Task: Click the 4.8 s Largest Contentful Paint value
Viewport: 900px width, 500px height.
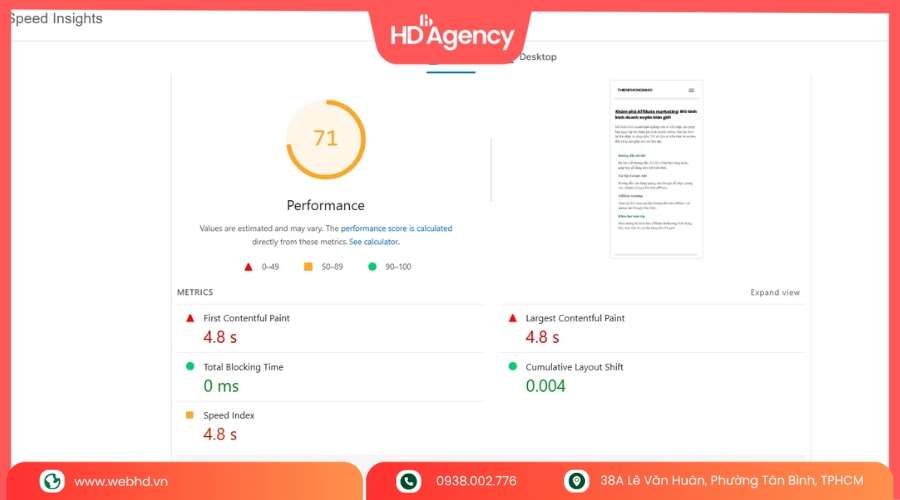Action: click(542, 337)
